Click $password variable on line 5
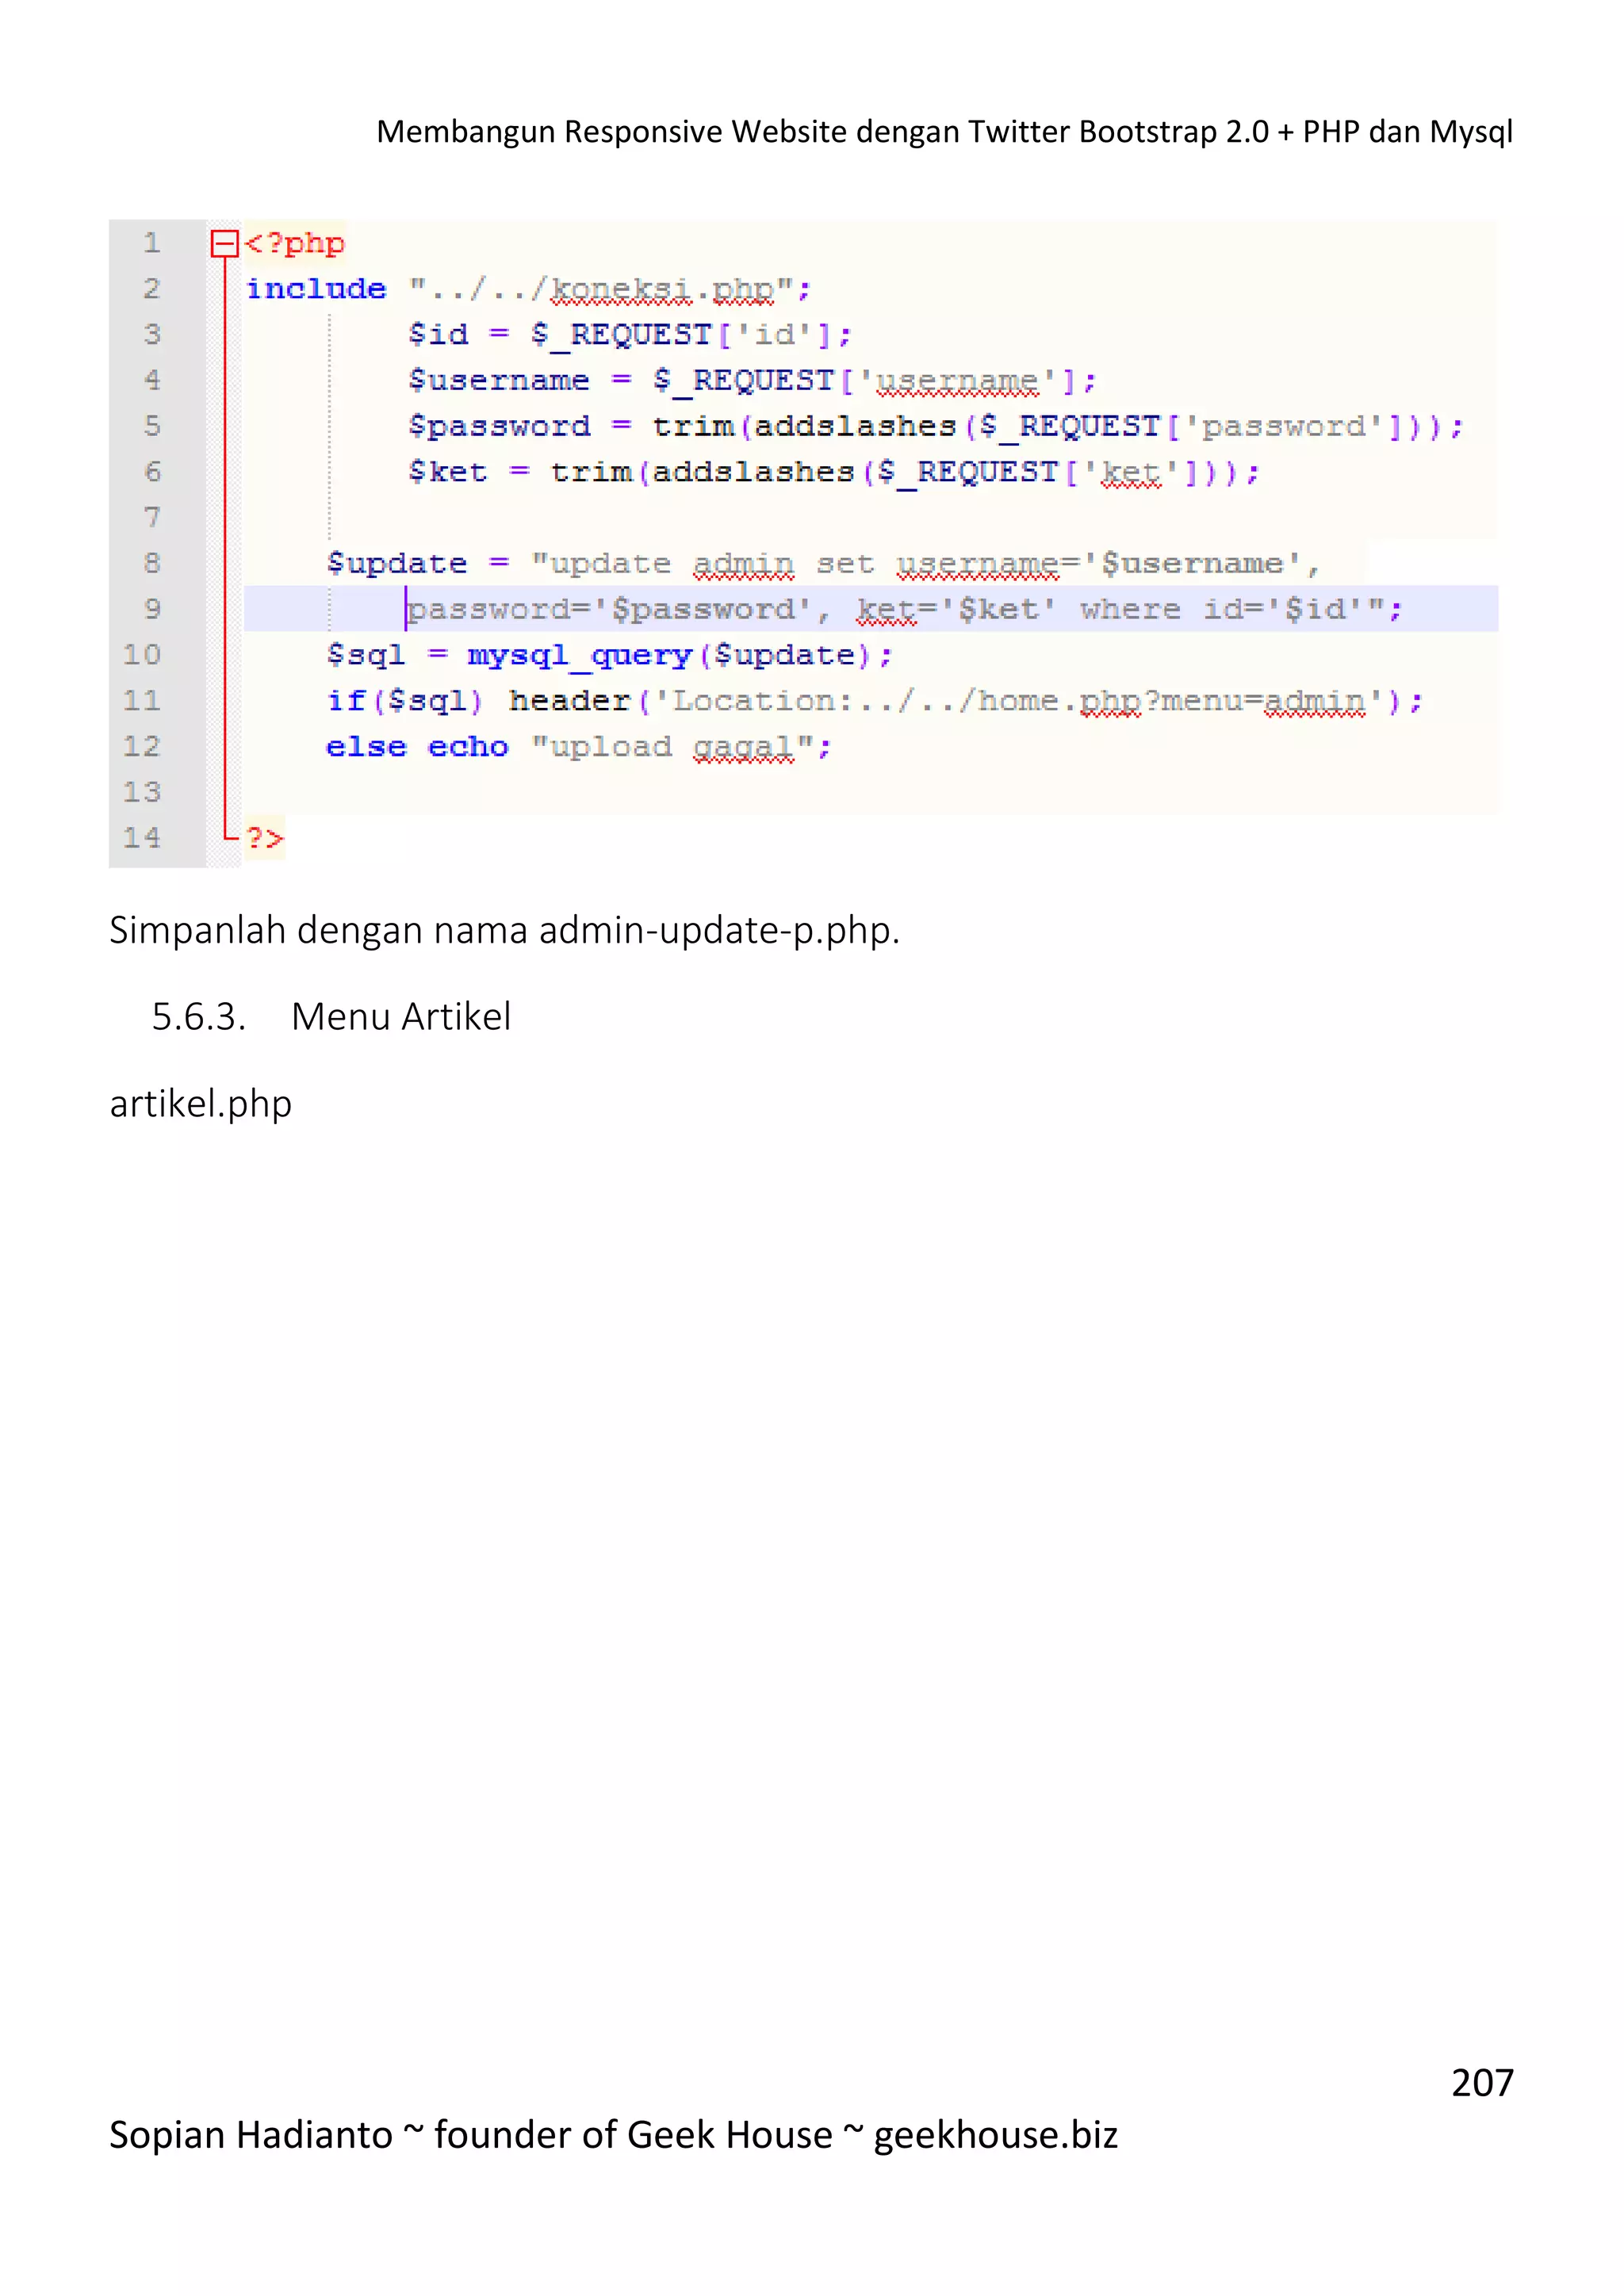This screenshot has width=1624, height=2296. point(499,426)
